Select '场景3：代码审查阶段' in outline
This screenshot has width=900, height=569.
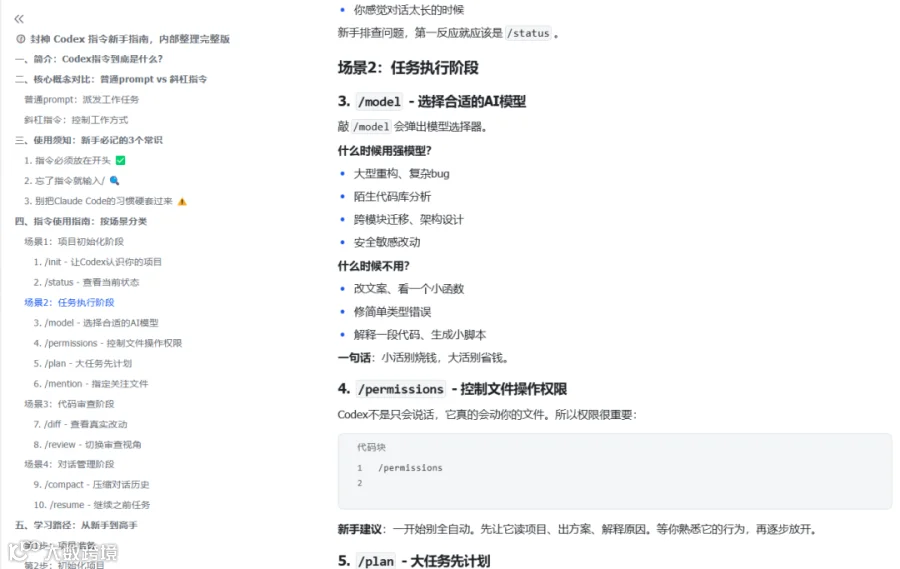69,404
